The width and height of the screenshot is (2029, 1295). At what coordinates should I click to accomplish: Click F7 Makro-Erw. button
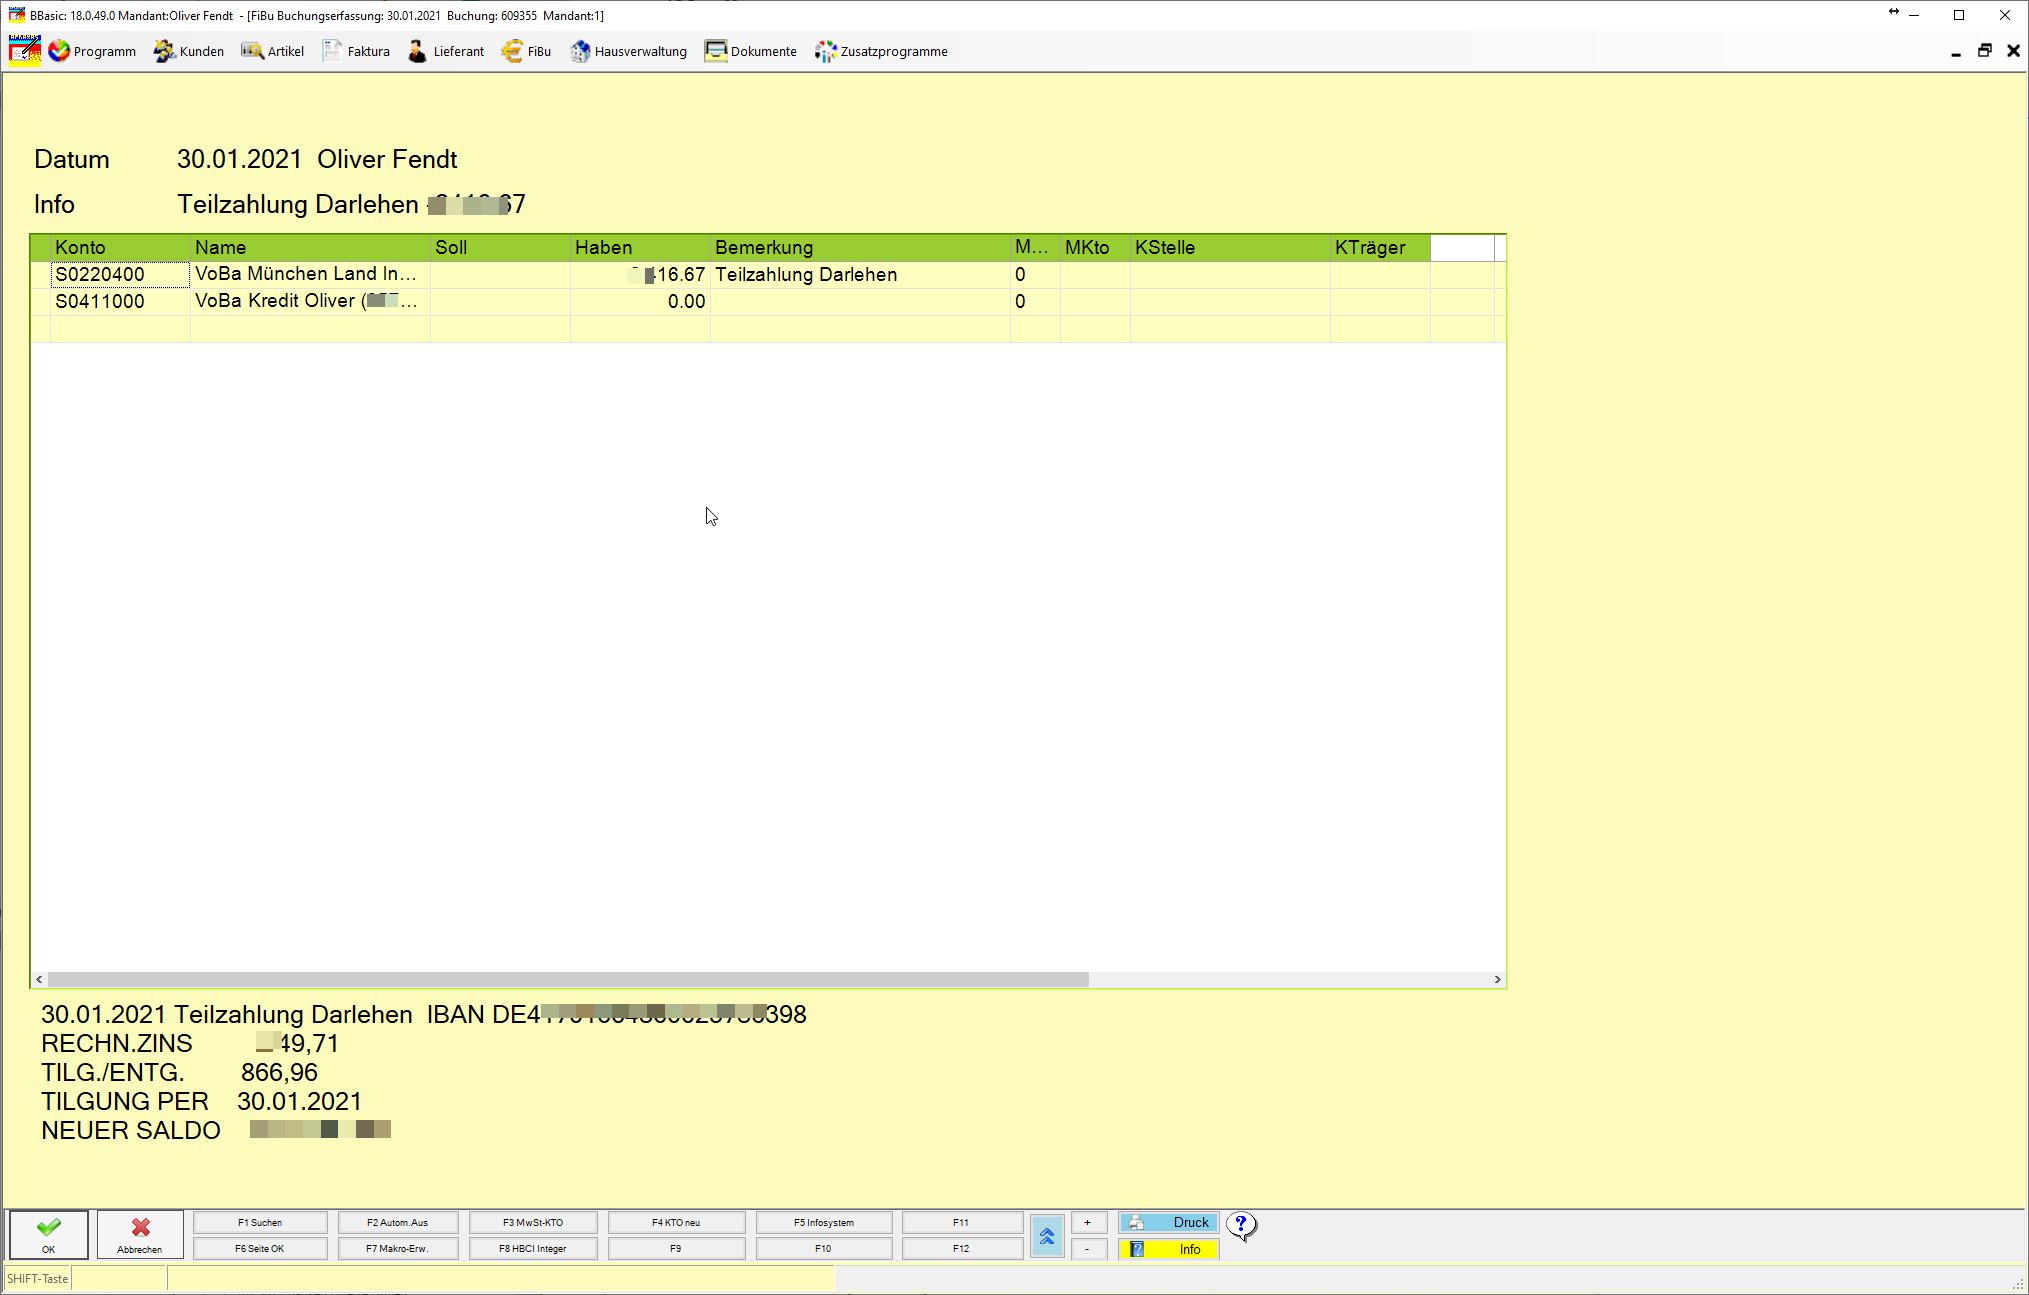point(398,1248)
